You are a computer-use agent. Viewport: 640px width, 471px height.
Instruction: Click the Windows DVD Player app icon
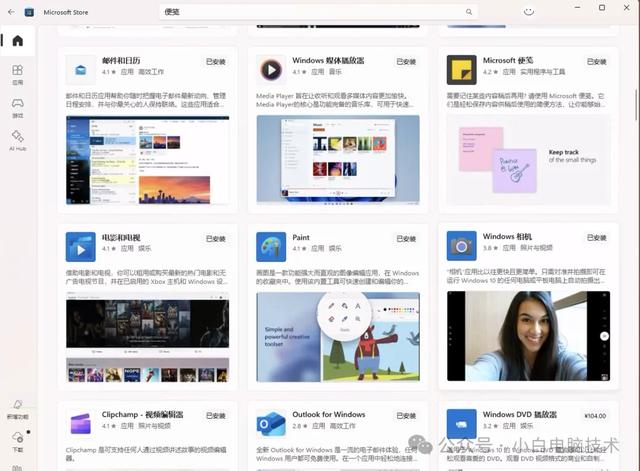[462, 424]
